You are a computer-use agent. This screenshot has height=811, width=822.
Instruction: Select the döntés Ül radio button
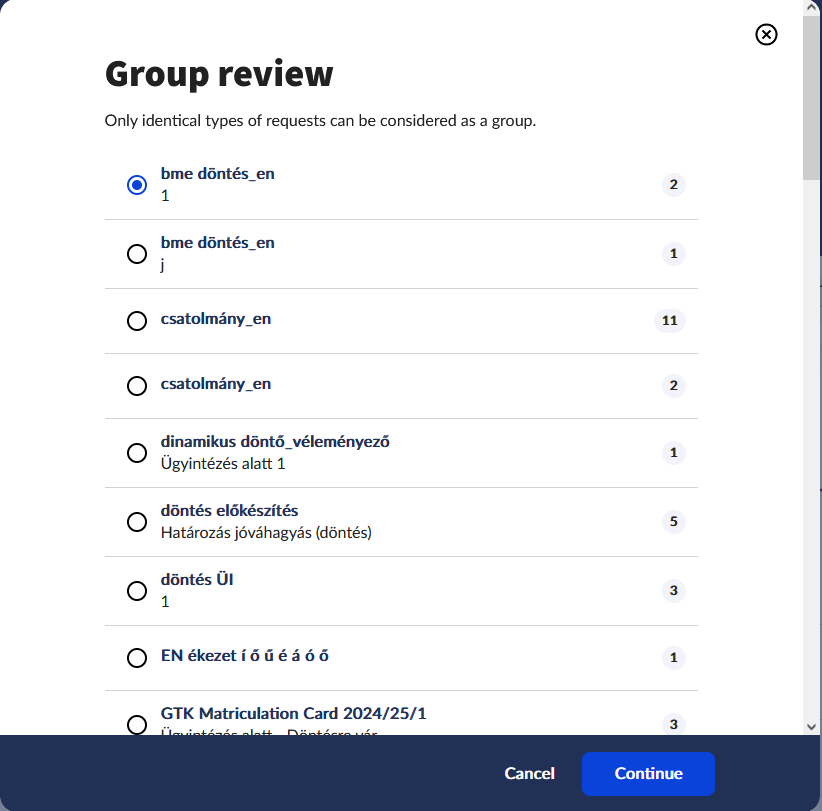(137, 591)
